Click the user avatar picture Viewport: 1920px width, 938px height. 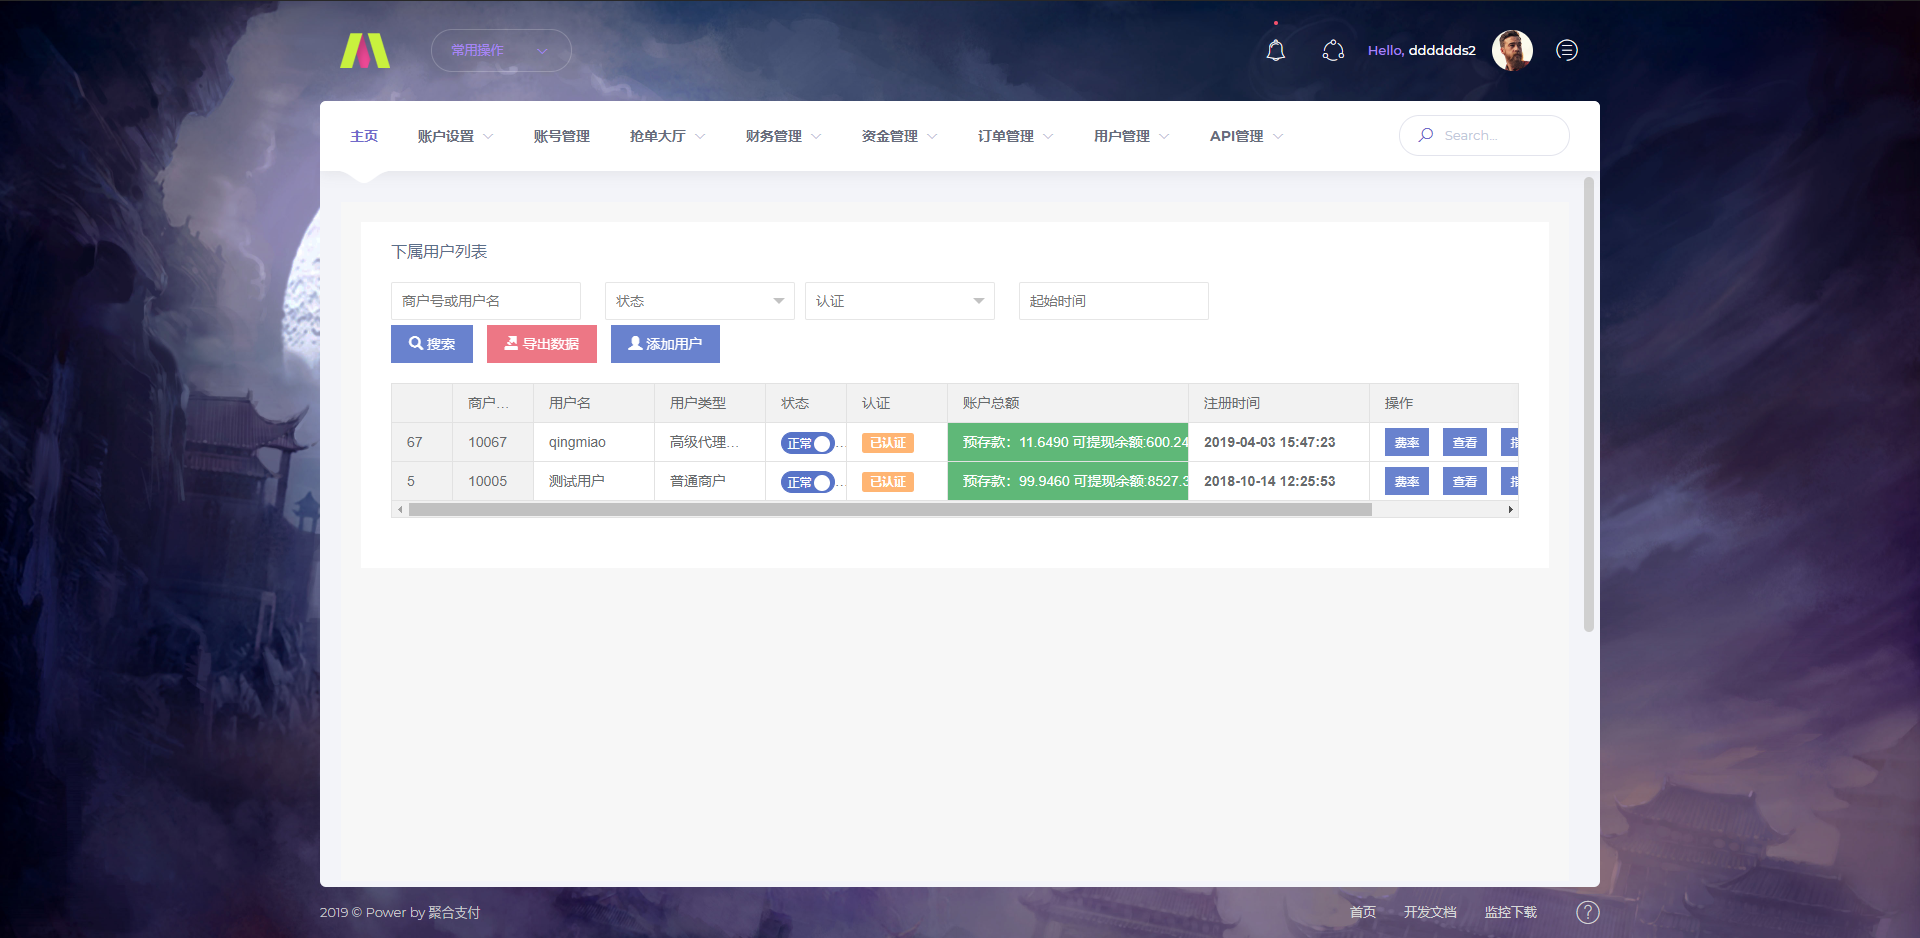point(1512,50)
